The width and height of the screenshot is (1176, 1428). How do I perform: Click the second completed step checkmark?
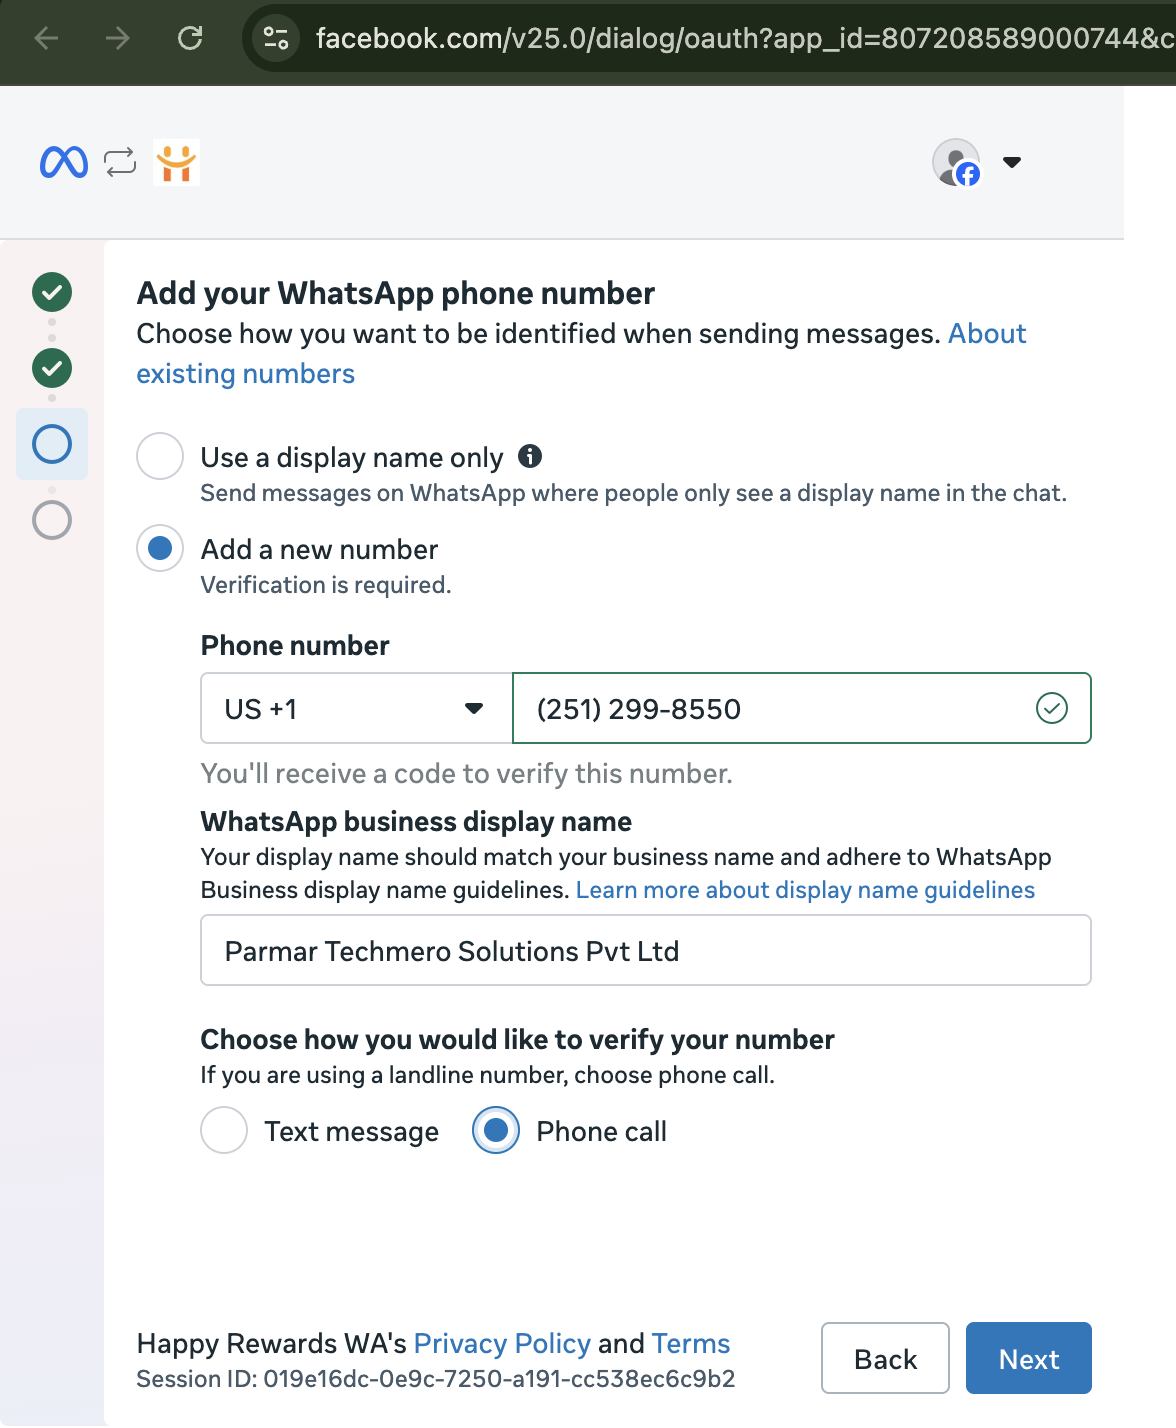52,368
